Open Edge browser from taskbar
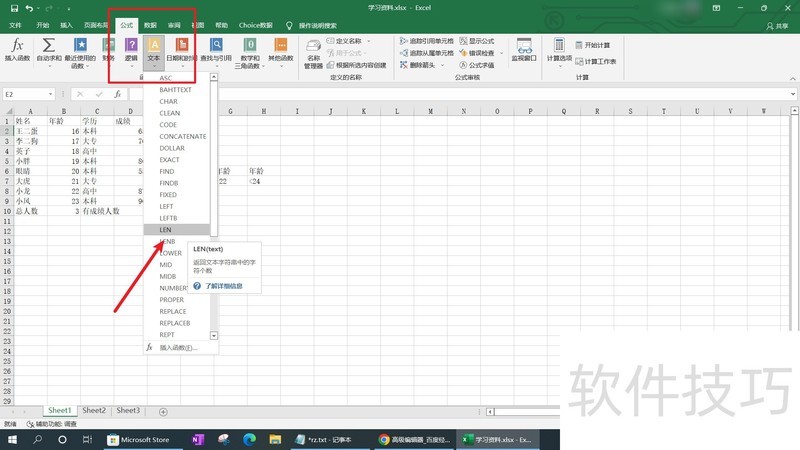 (x=249, y=439)
